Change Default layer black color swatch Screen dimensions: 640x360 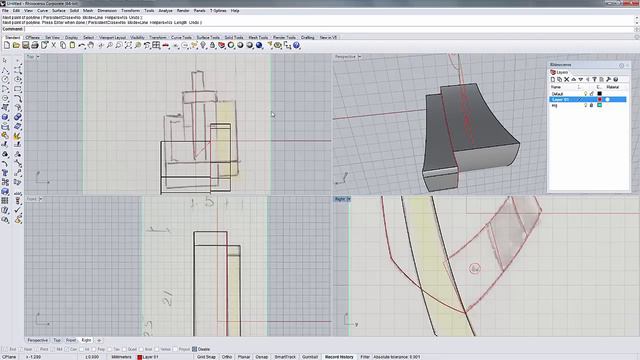pyautogui.click(x=600, y=94)
